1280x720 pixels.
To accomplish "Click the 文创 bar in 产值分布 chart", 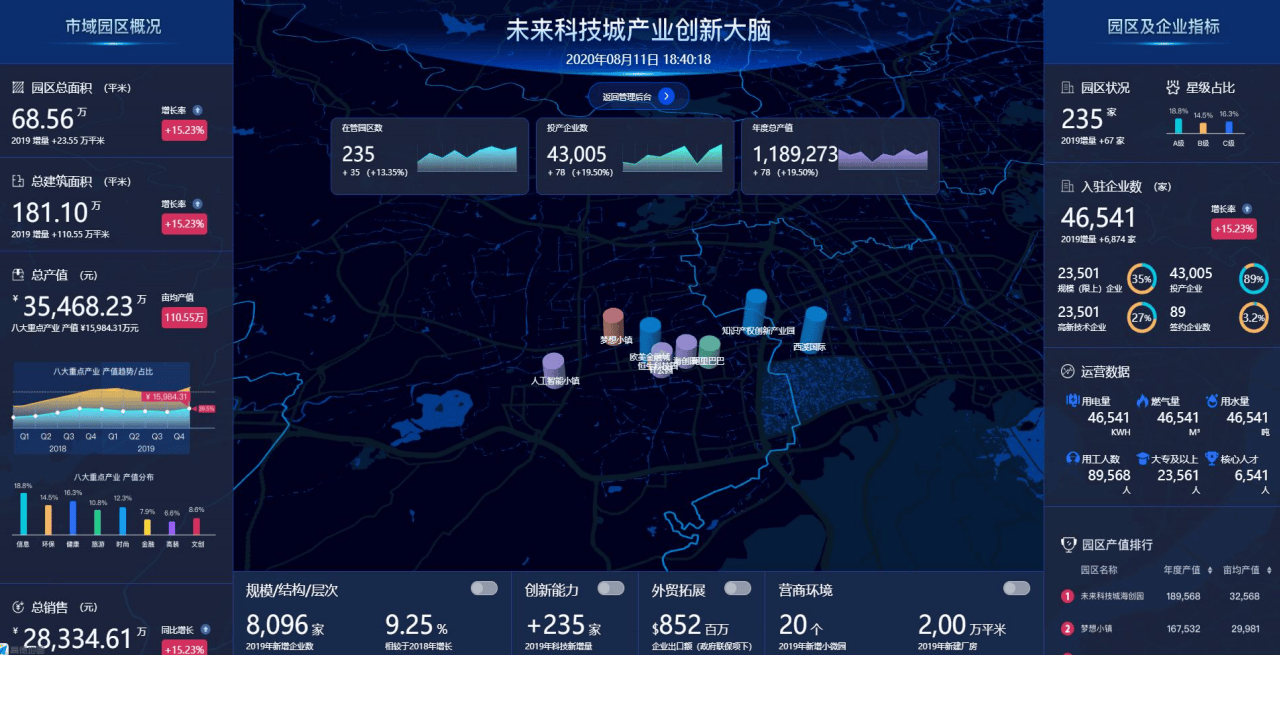I will (197, 526).
